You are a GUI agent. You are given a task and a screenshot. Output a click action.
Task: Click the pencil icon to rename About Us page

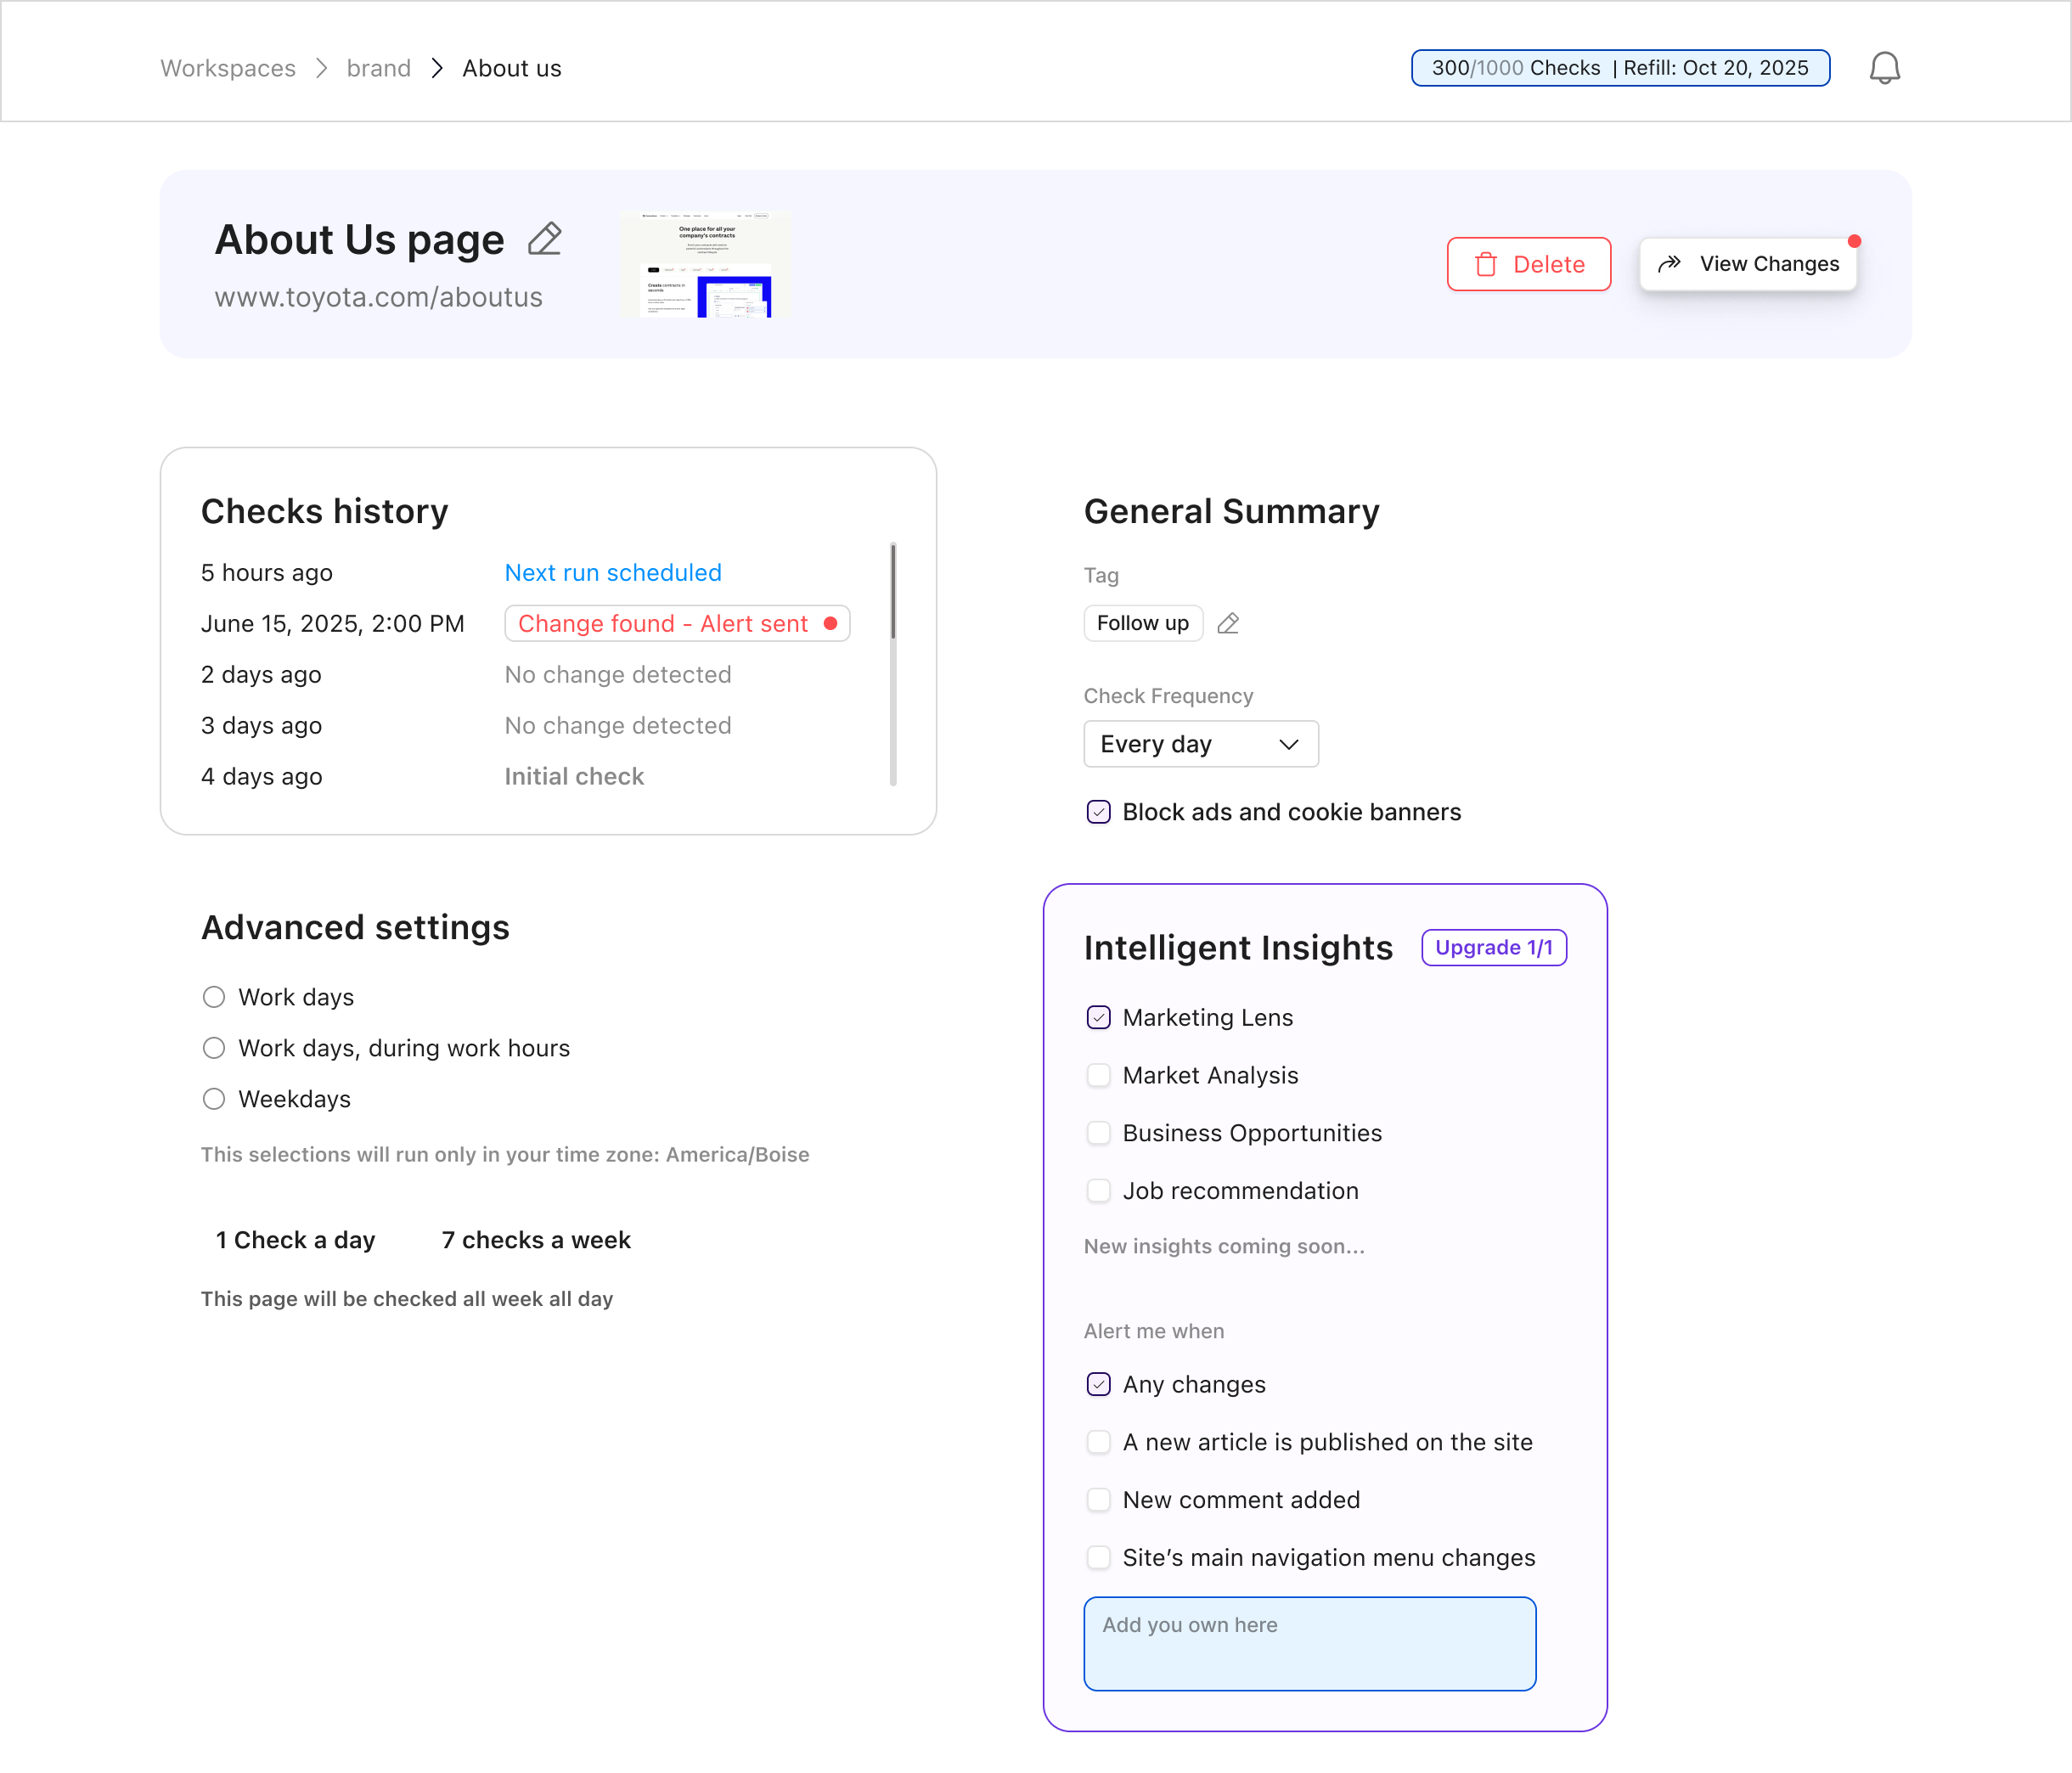point(544,239)
